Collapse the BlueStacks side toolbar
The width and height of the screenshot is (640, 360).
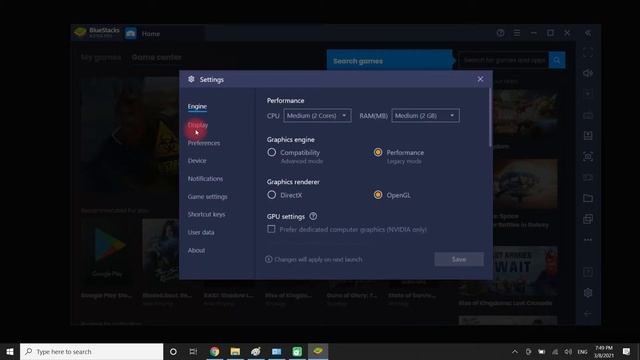point(588,33)
